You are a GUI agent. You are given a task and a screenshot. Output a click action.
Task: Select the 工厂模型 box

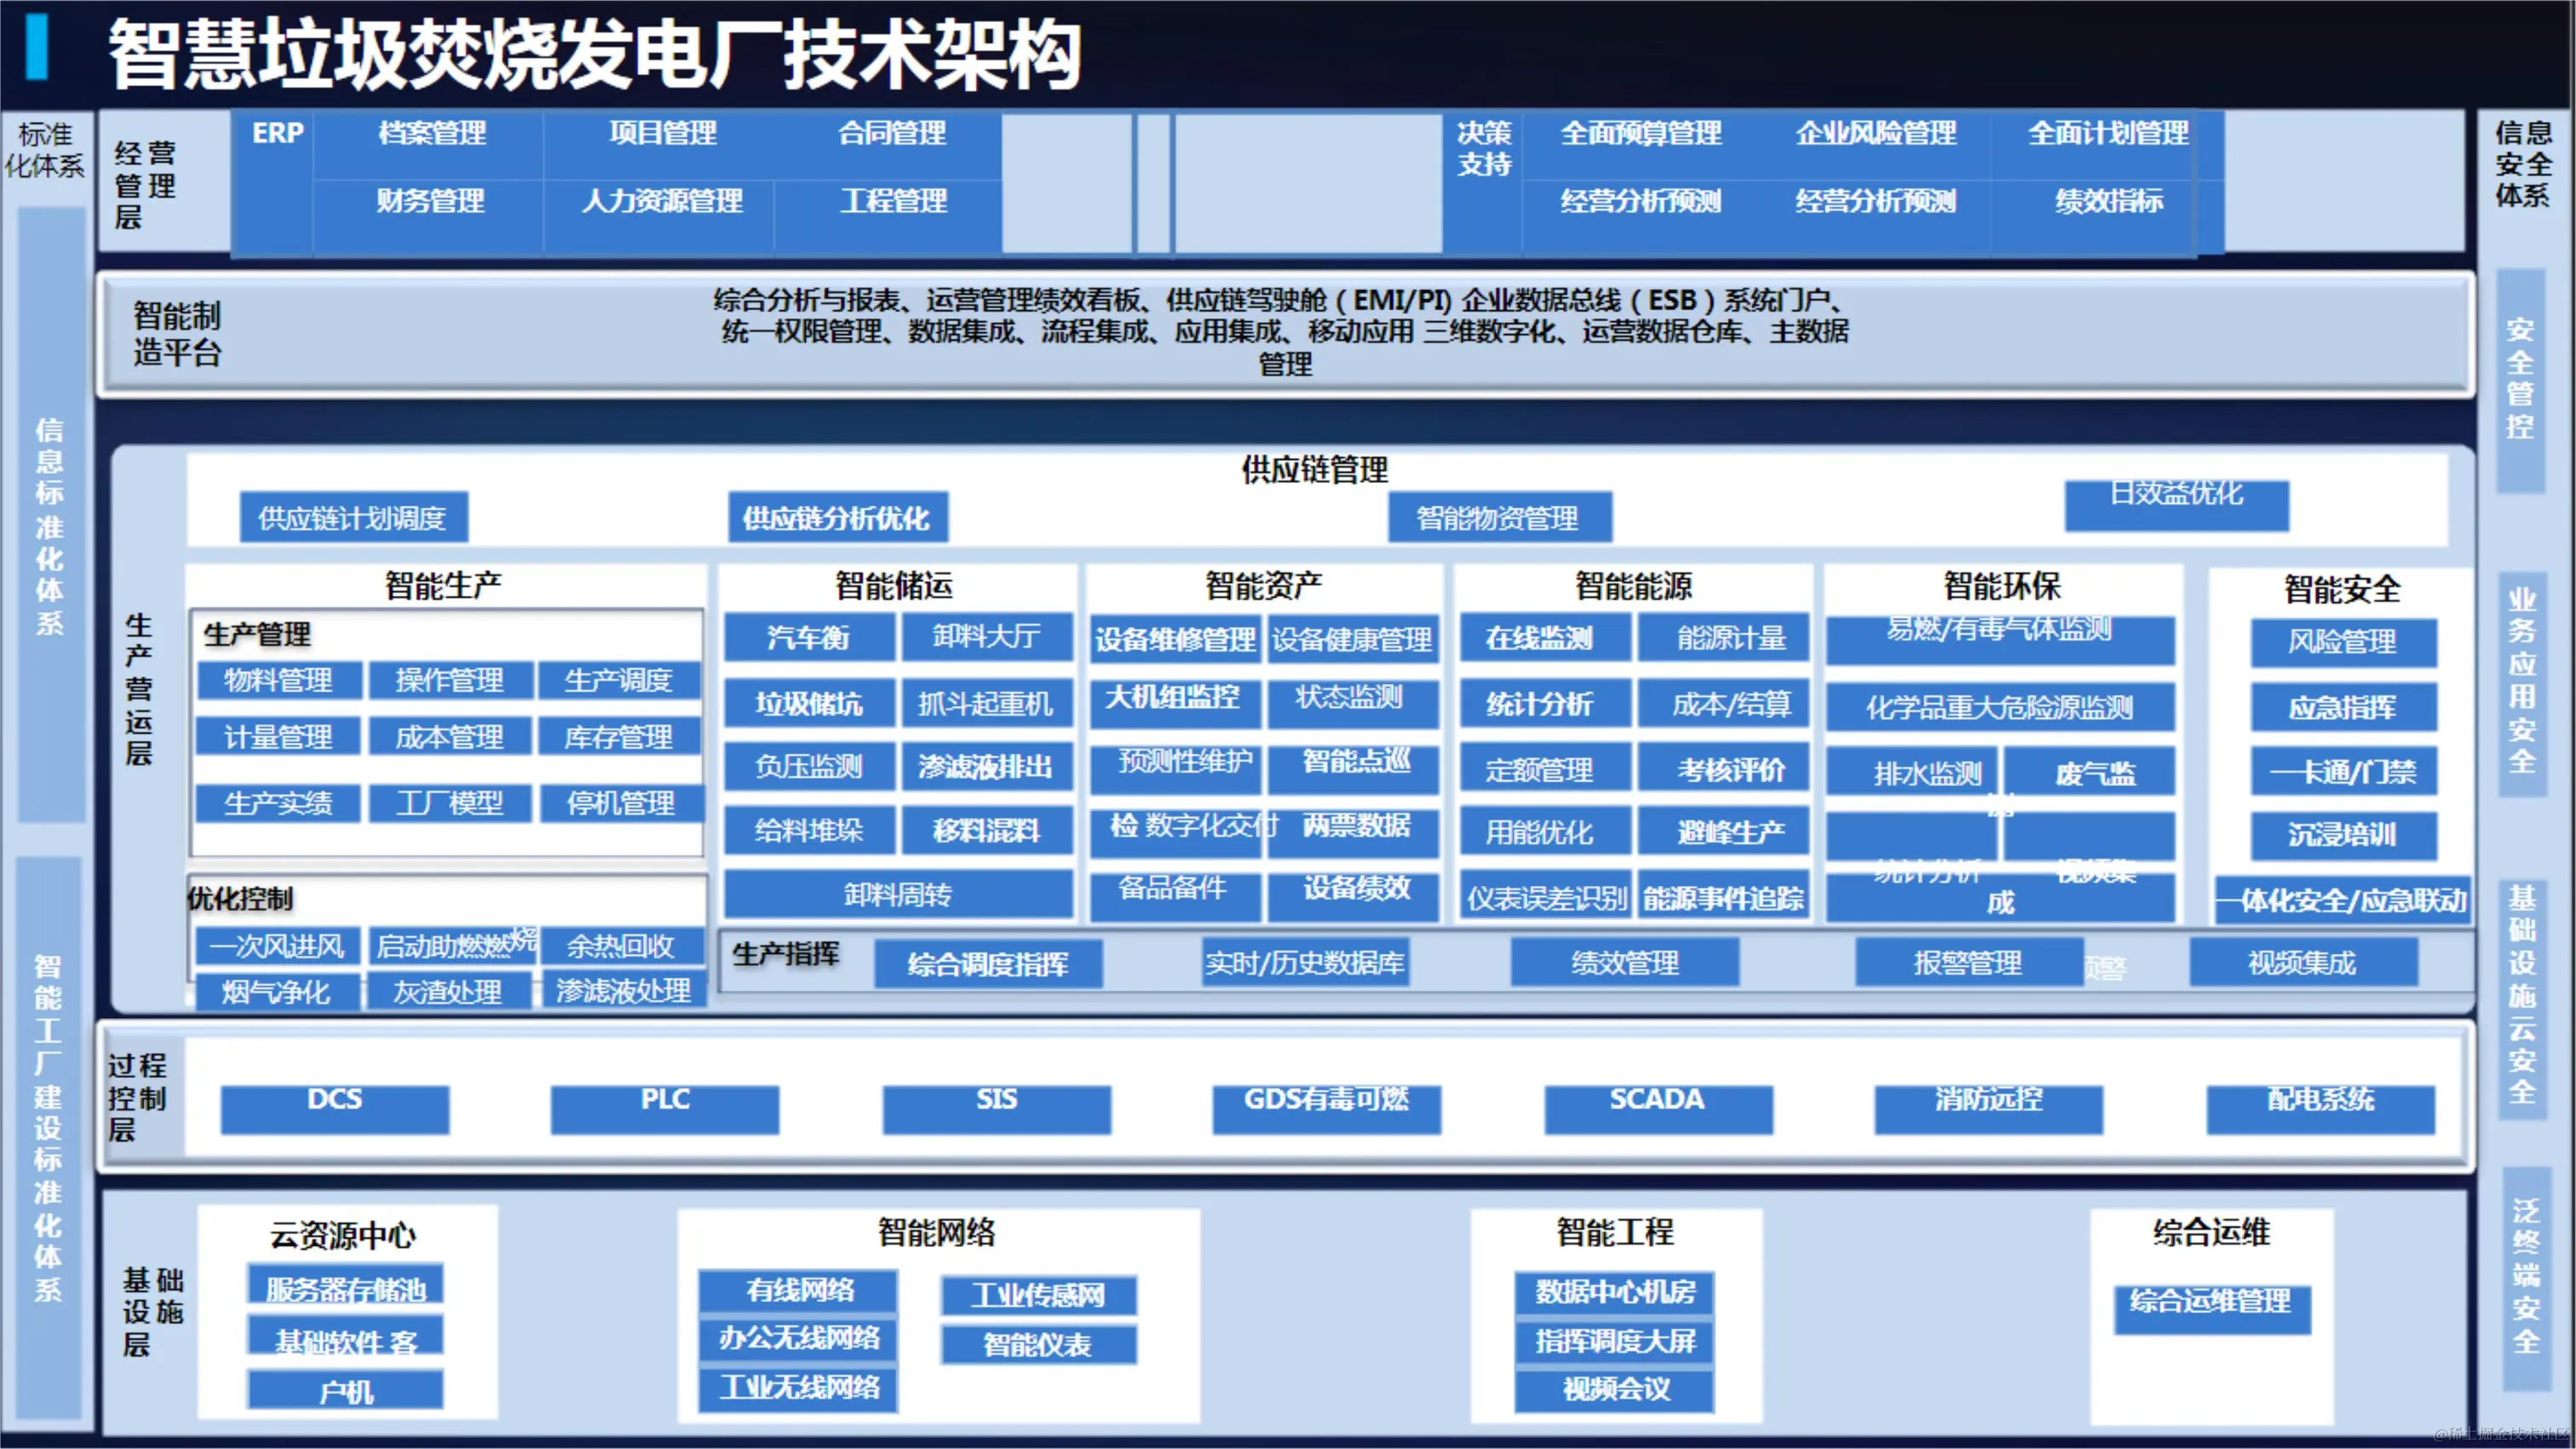450,803
